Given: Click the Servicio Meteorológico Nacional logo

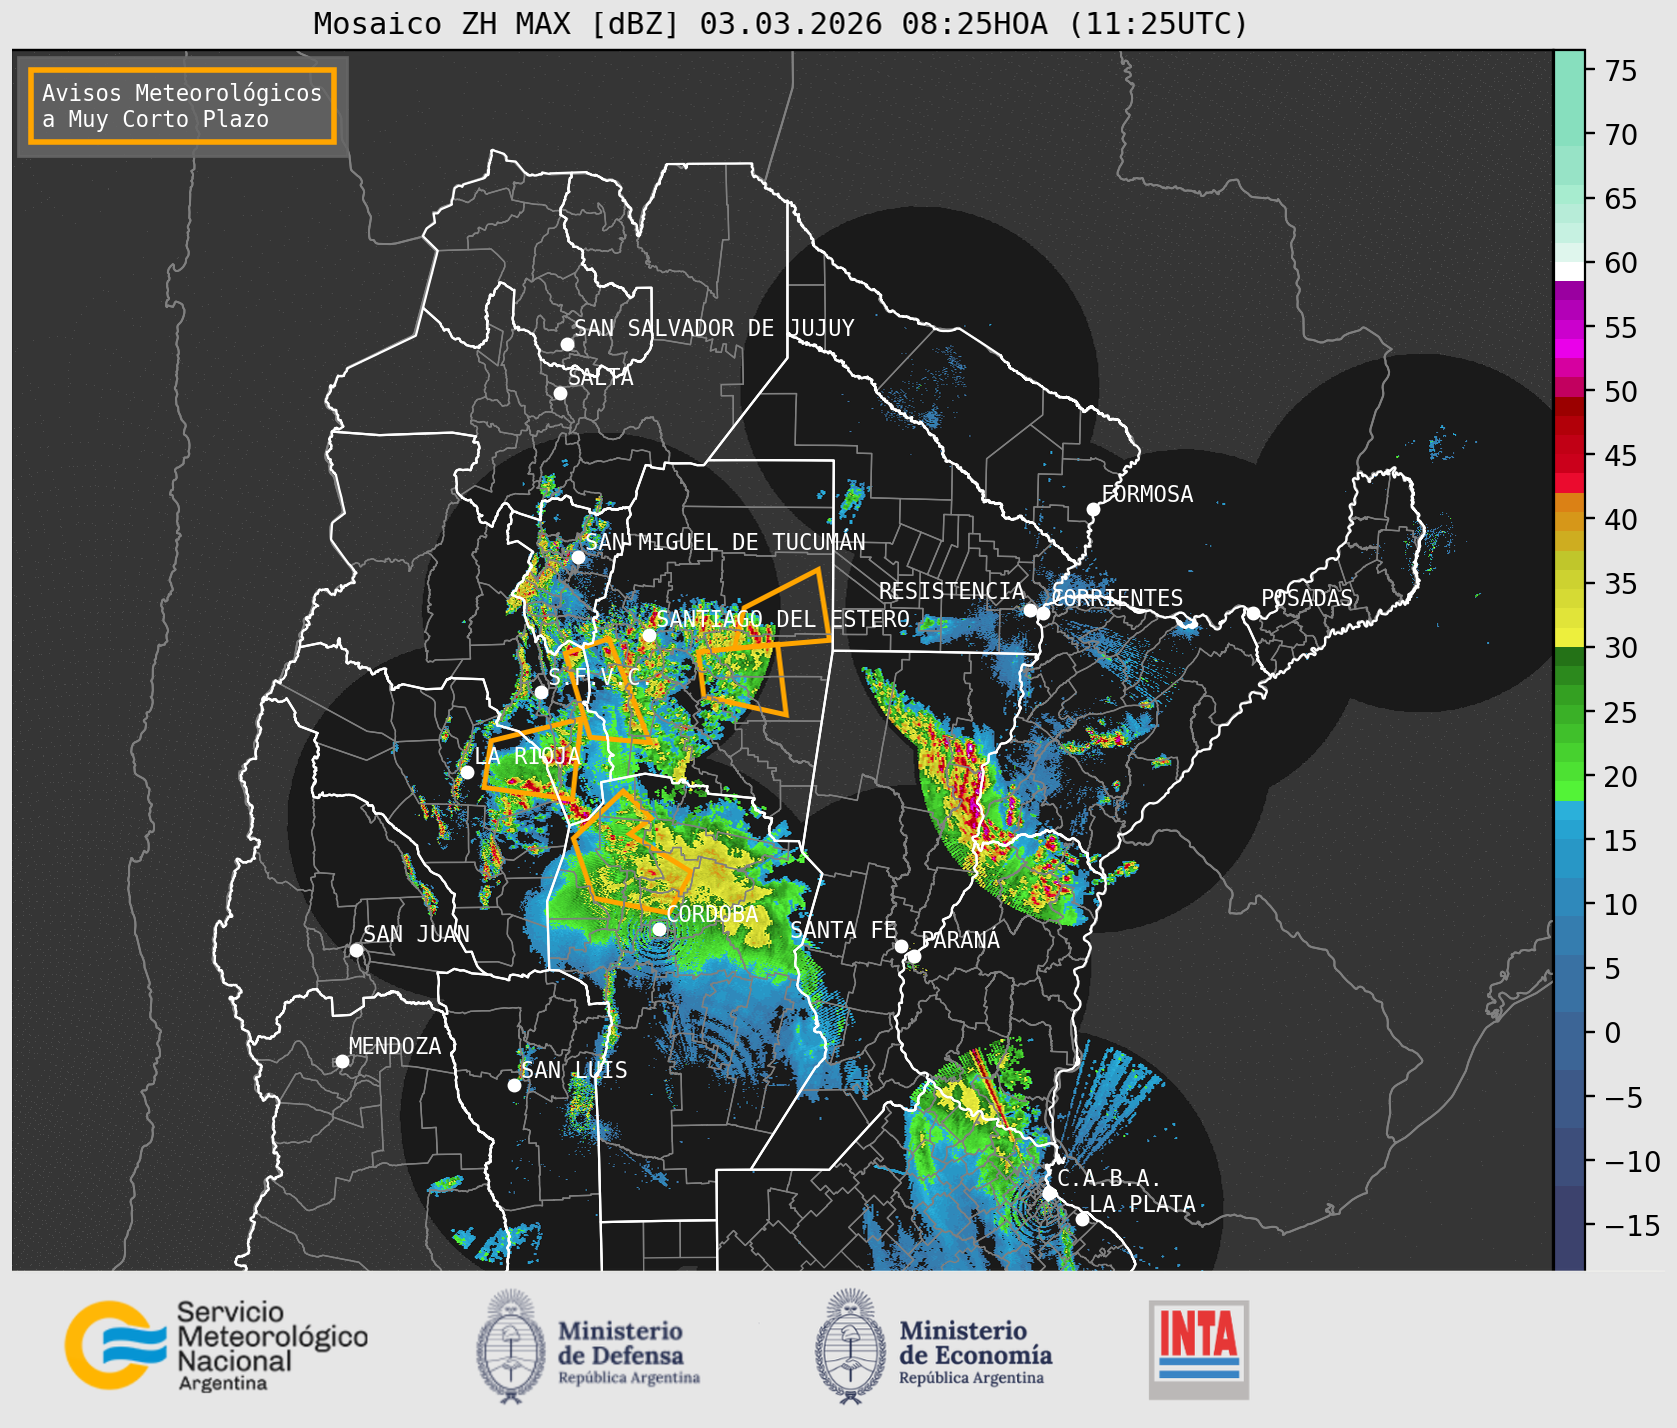Looking at the screenshot, I should [217, 1345].
